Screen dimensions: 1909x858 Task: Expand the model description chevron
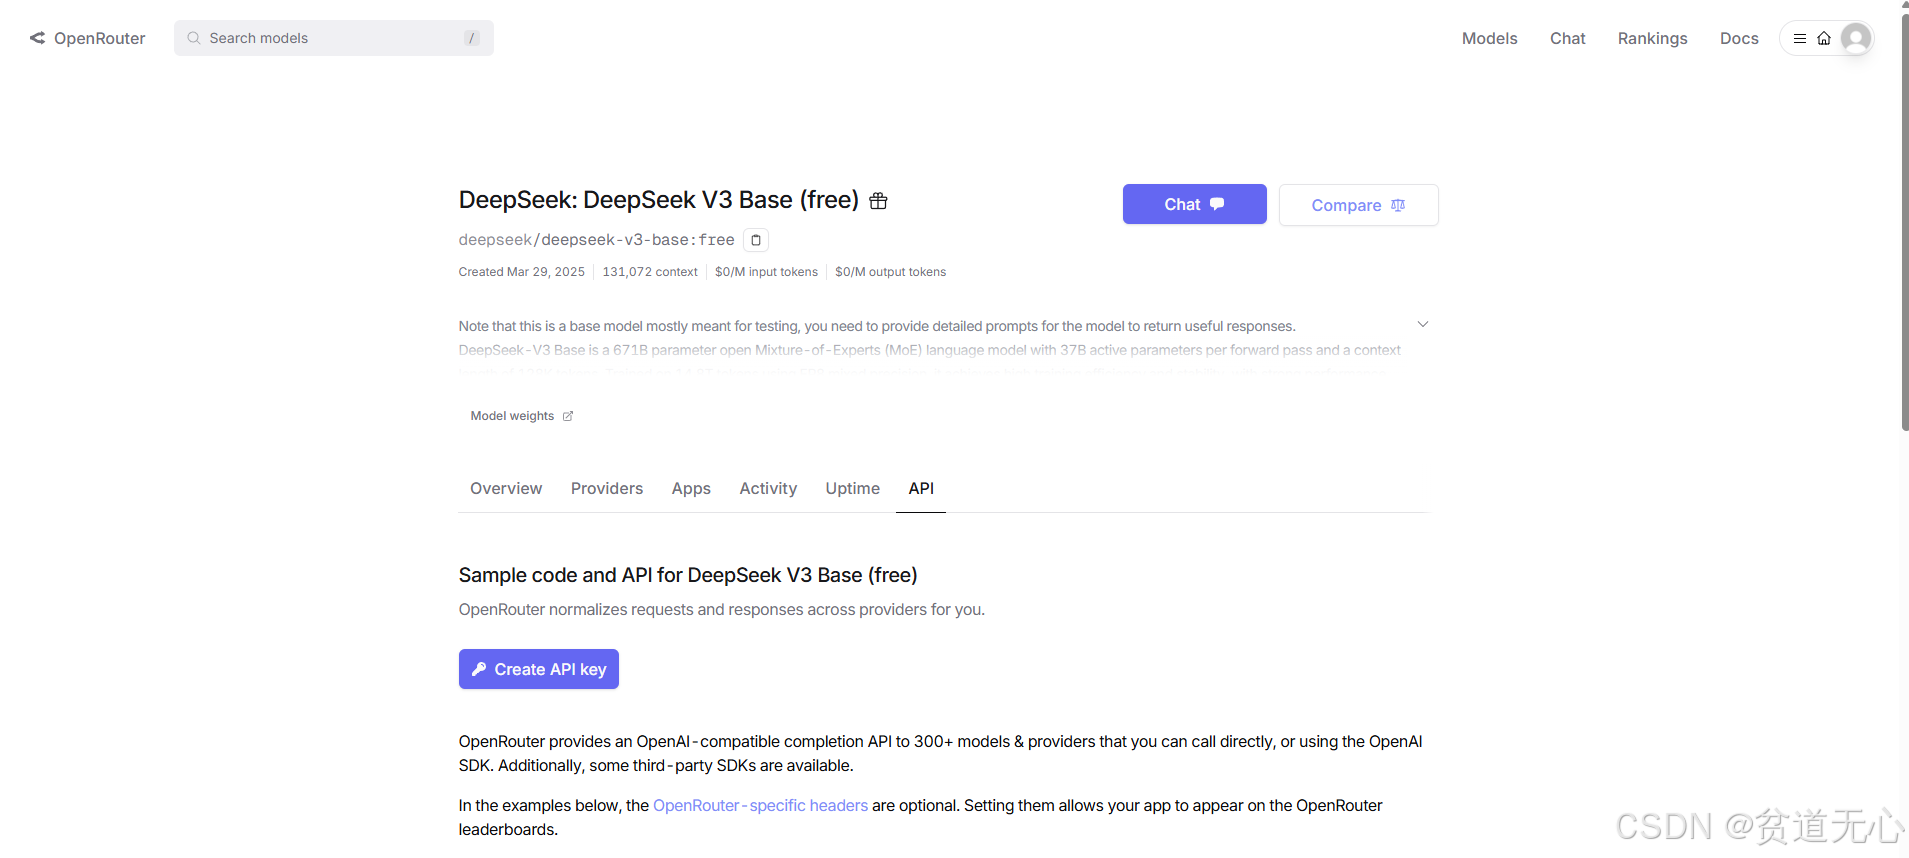click(1422, 324)
